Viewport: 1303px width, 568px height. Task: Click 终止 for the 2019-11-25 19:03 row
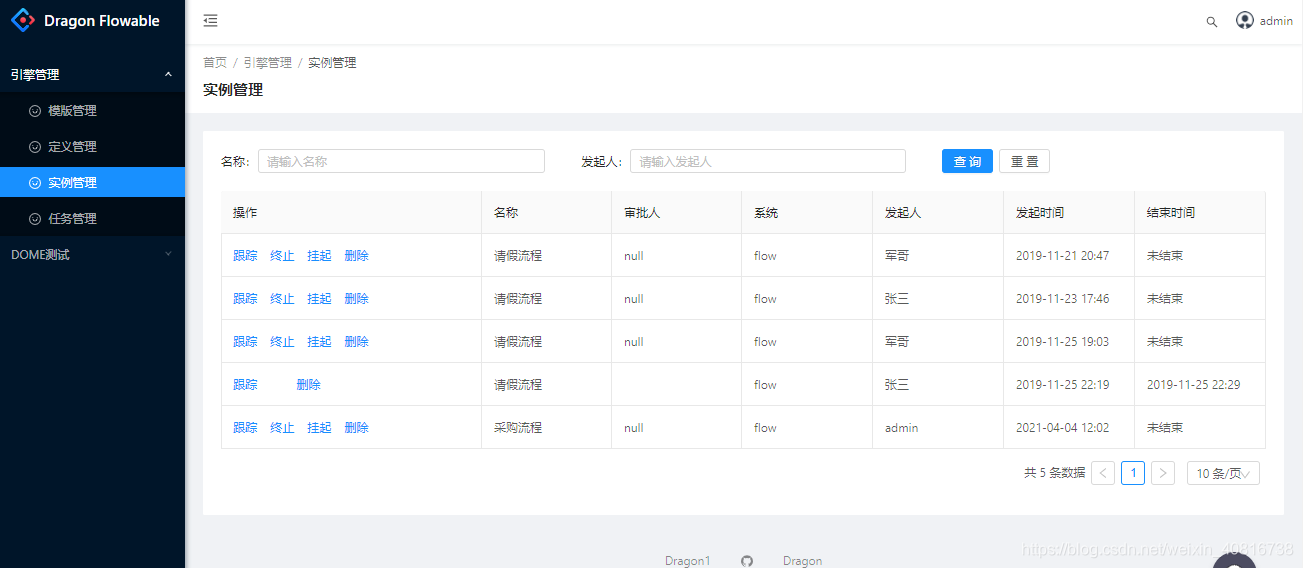[x=282, y=342]
